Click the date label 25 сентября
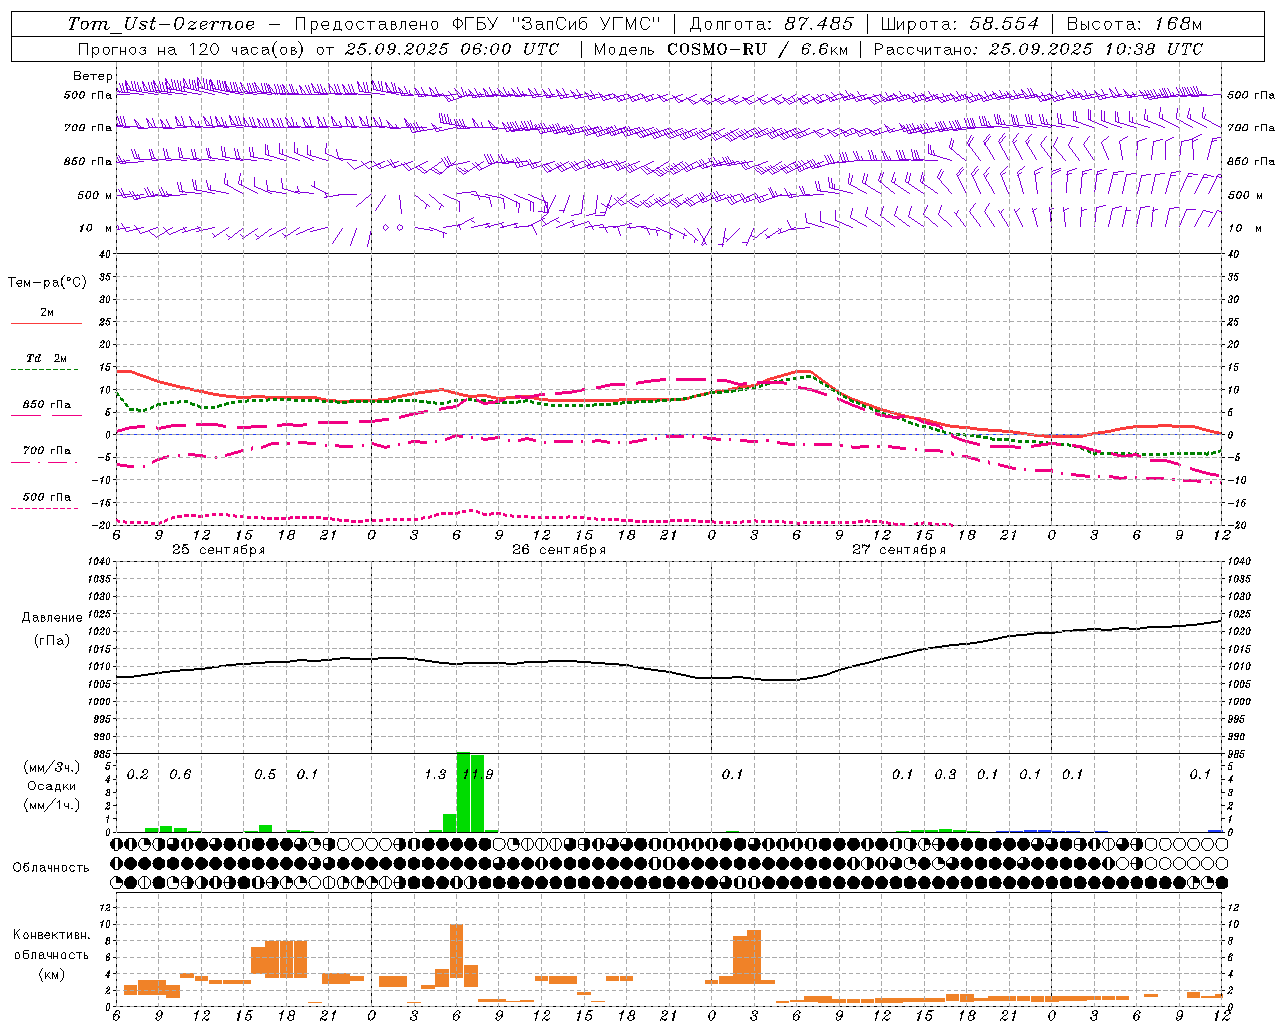Viewport: 1280px width, 1024px height. point(219,550)
